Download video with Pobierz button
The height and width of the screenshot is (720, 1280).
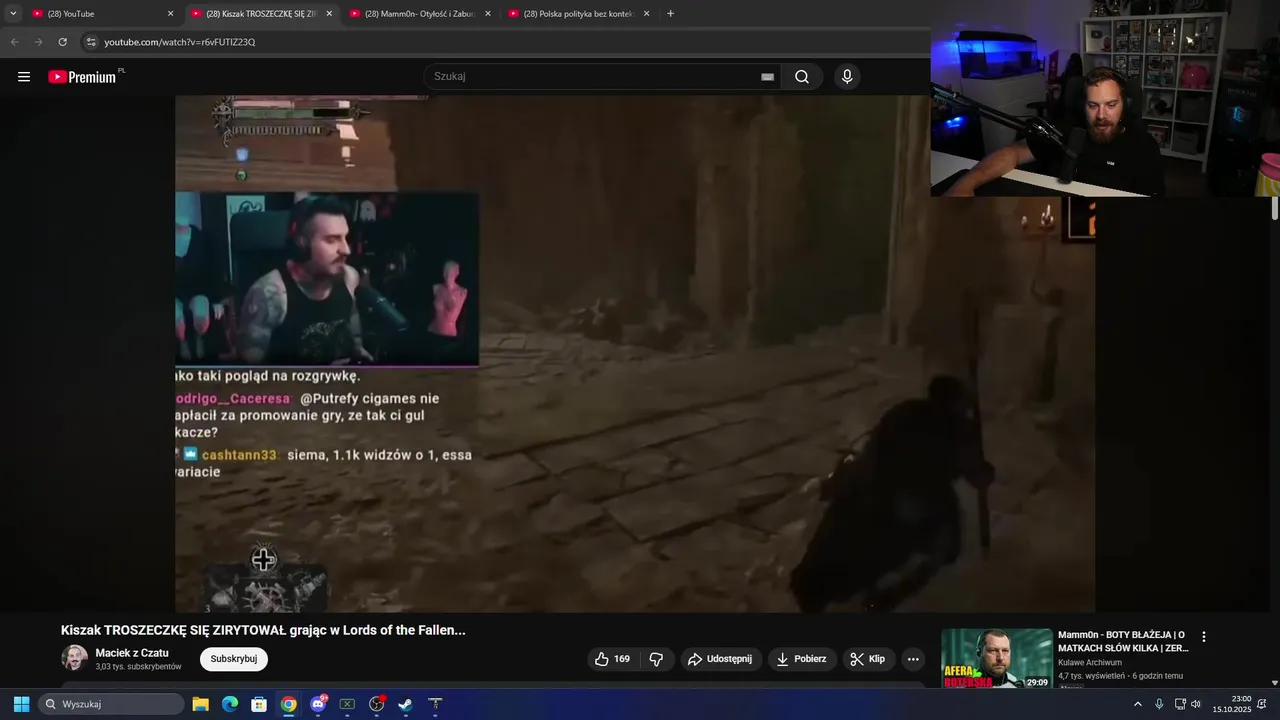click(x=802, y=659)
